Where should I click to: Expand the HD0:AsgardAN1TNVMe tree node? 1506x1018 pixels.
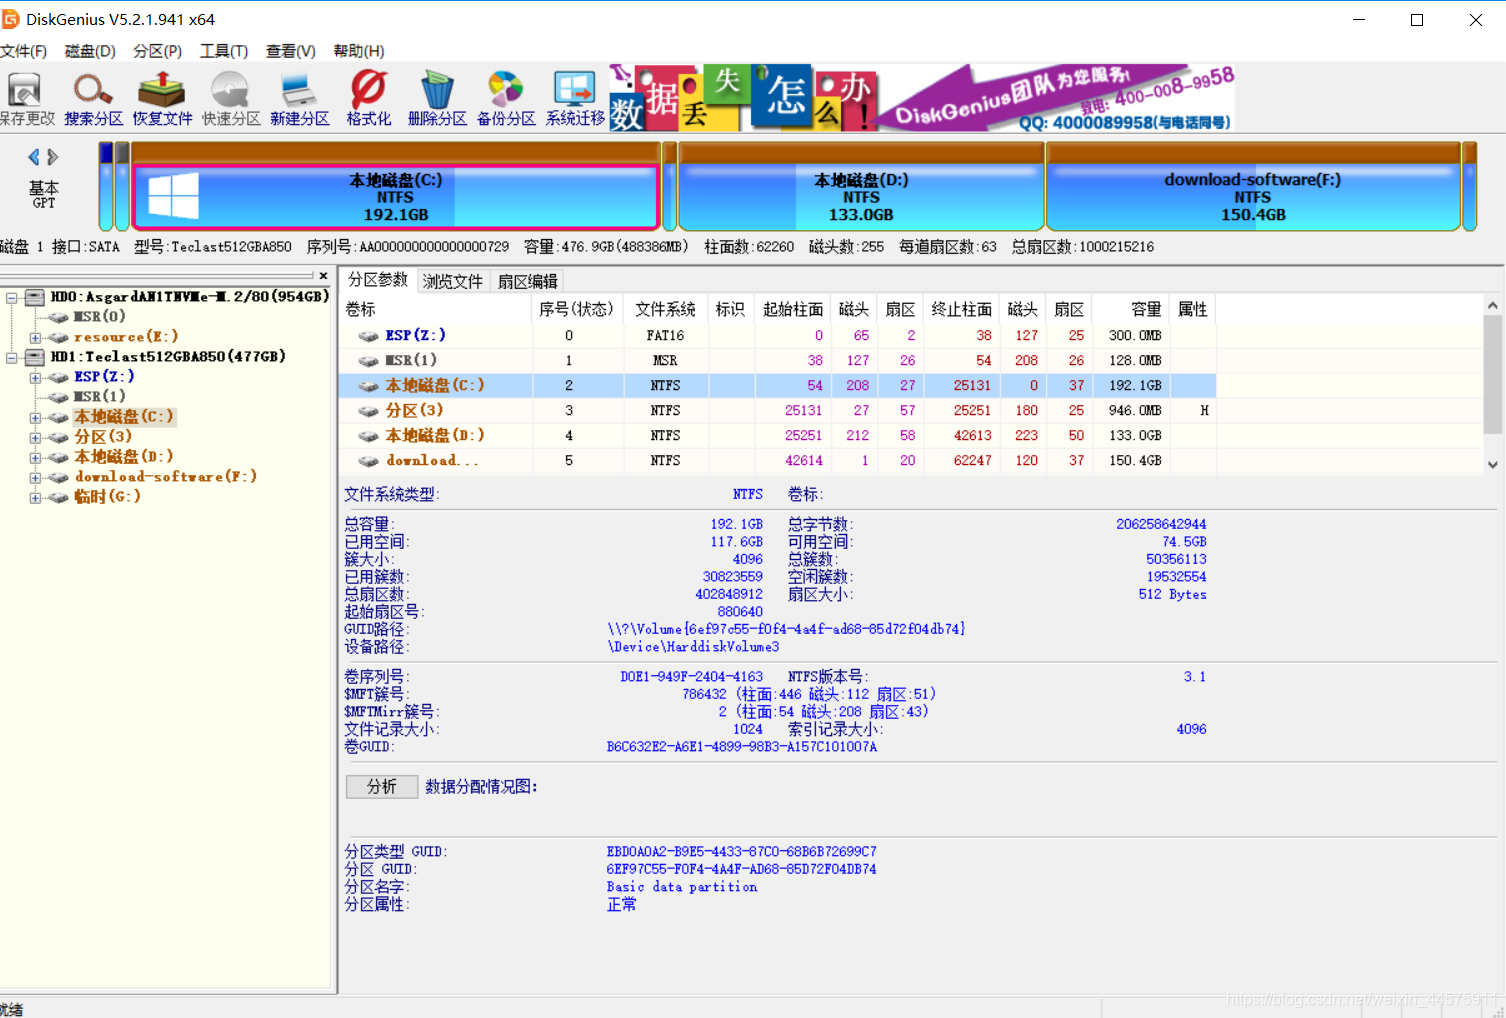pos(10,296)
